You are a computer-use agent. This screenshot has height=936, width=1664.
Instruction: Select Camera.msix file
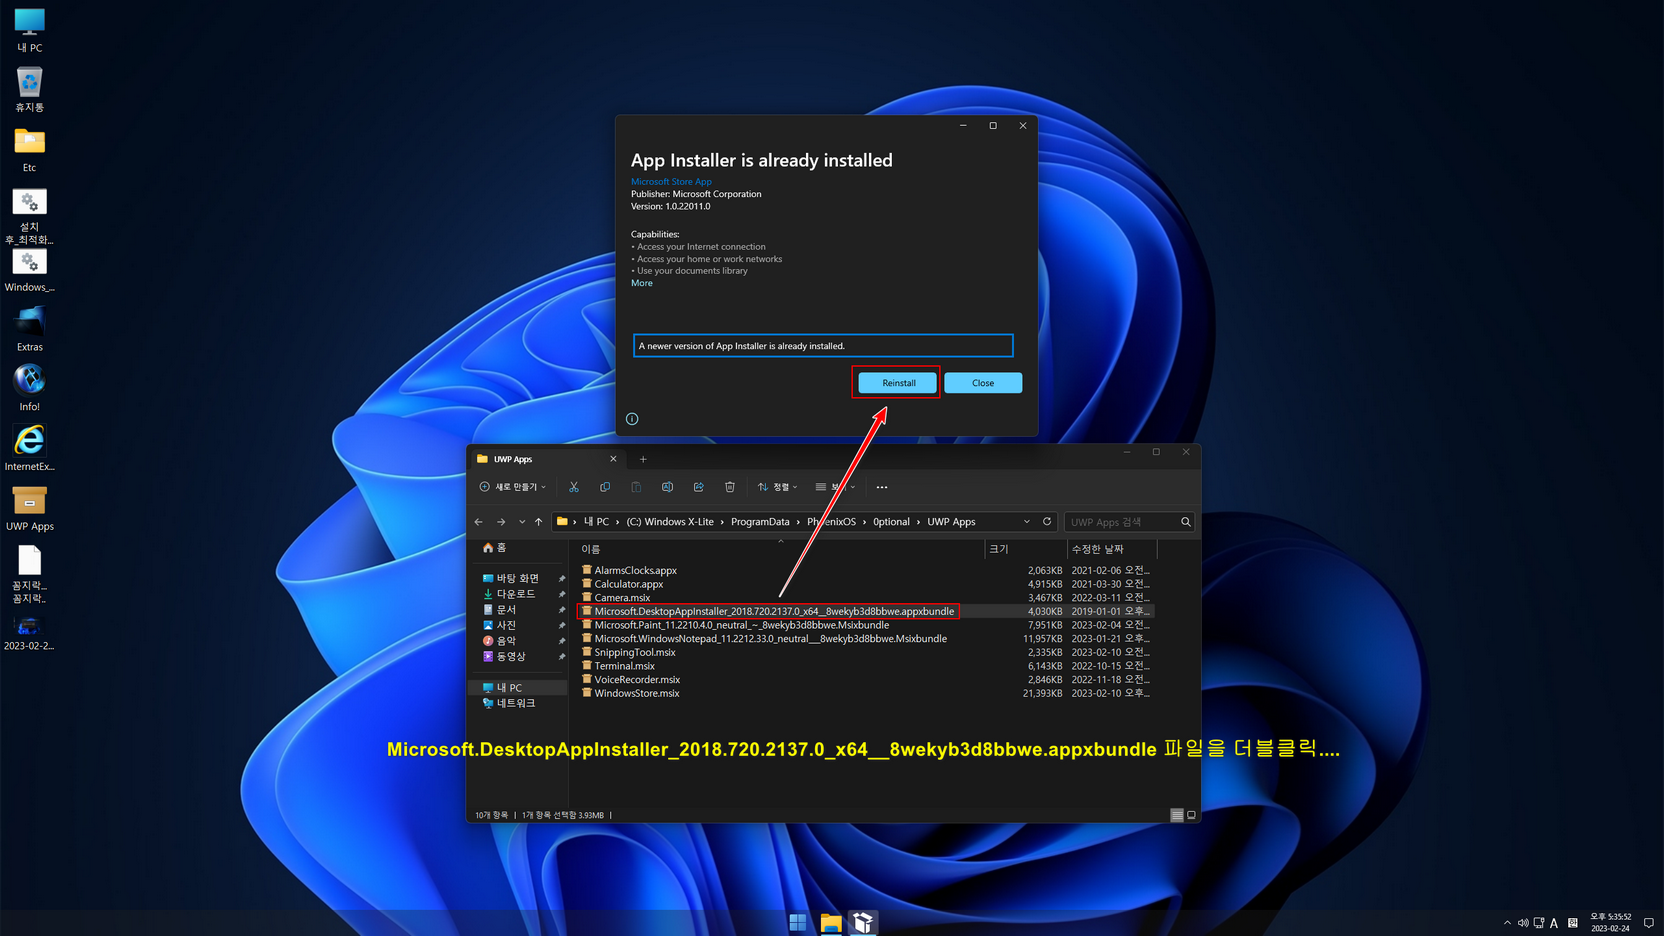[x=622, y=598]
